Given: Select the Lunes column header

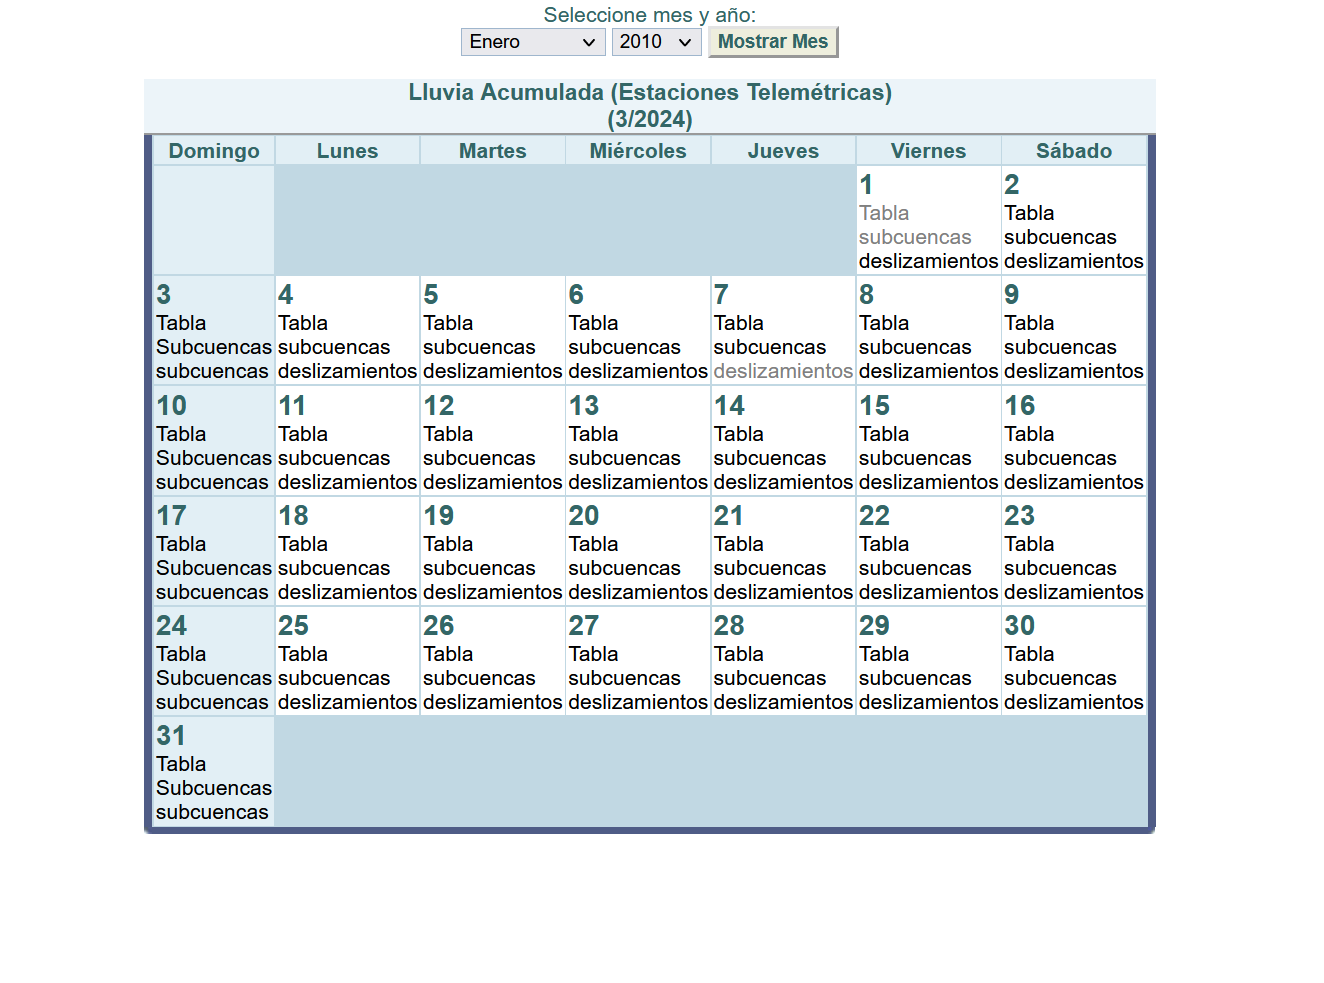Looking at the screenshot, I should coord(347,151).
